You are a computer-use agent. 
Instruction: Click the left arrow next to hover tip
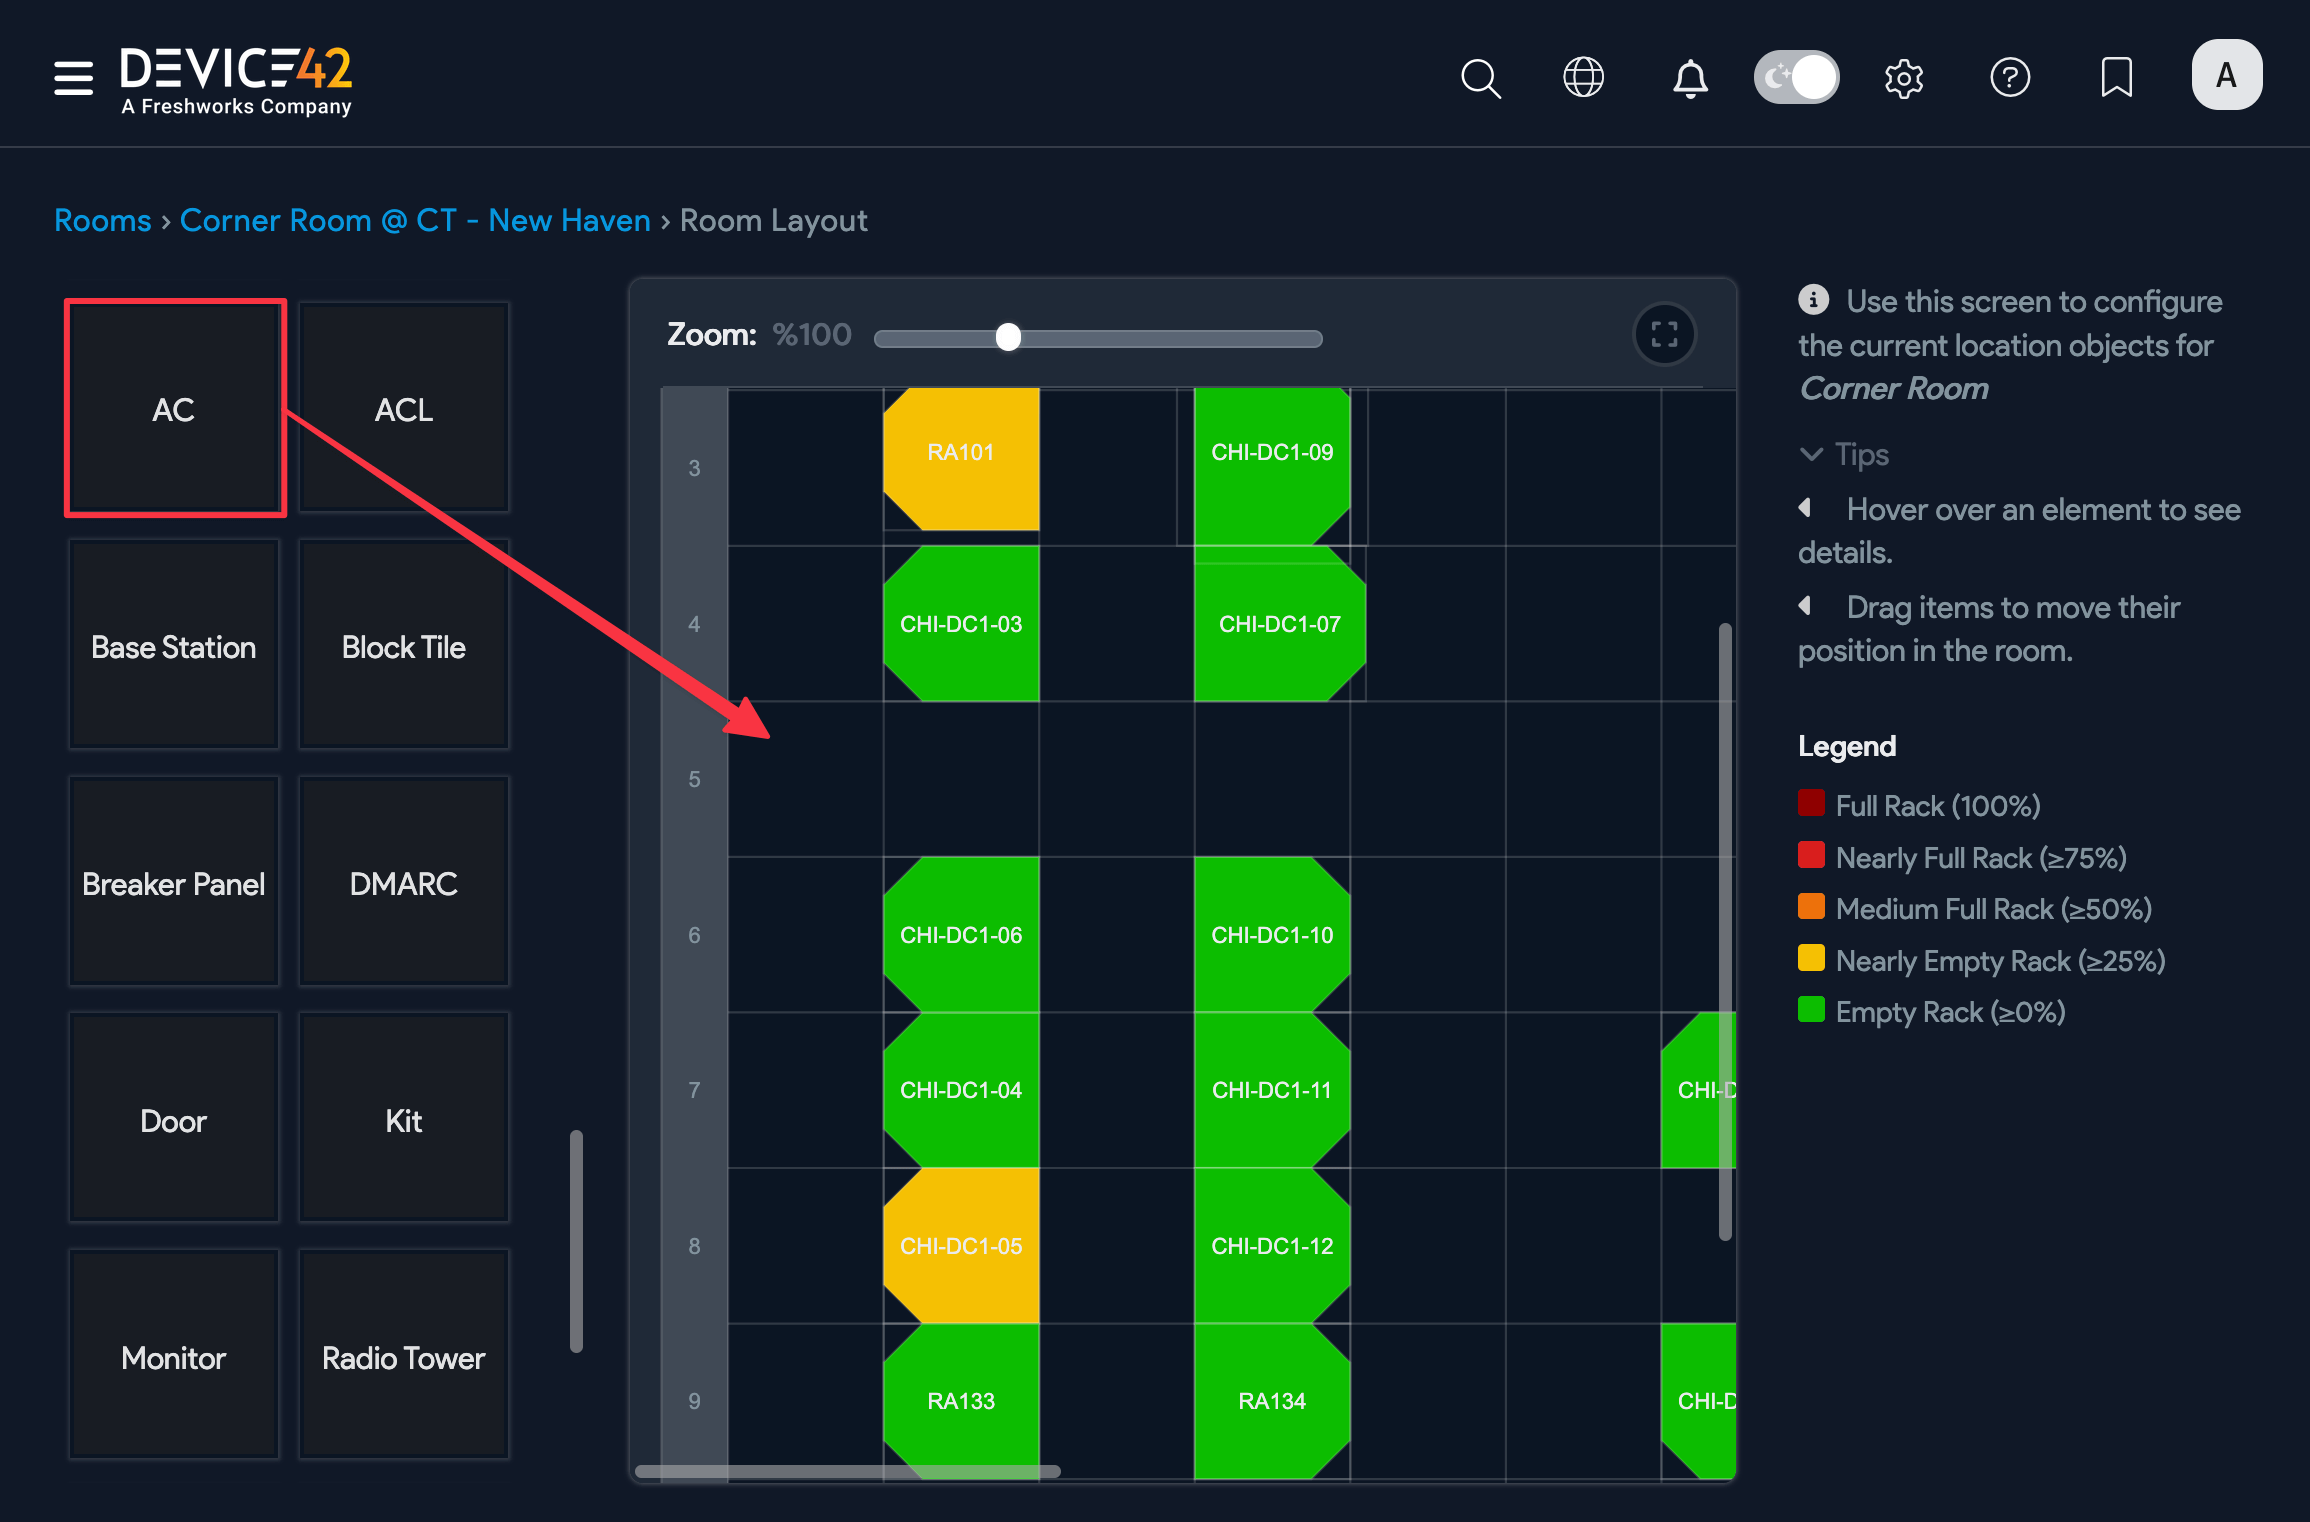click(1806, 508)
